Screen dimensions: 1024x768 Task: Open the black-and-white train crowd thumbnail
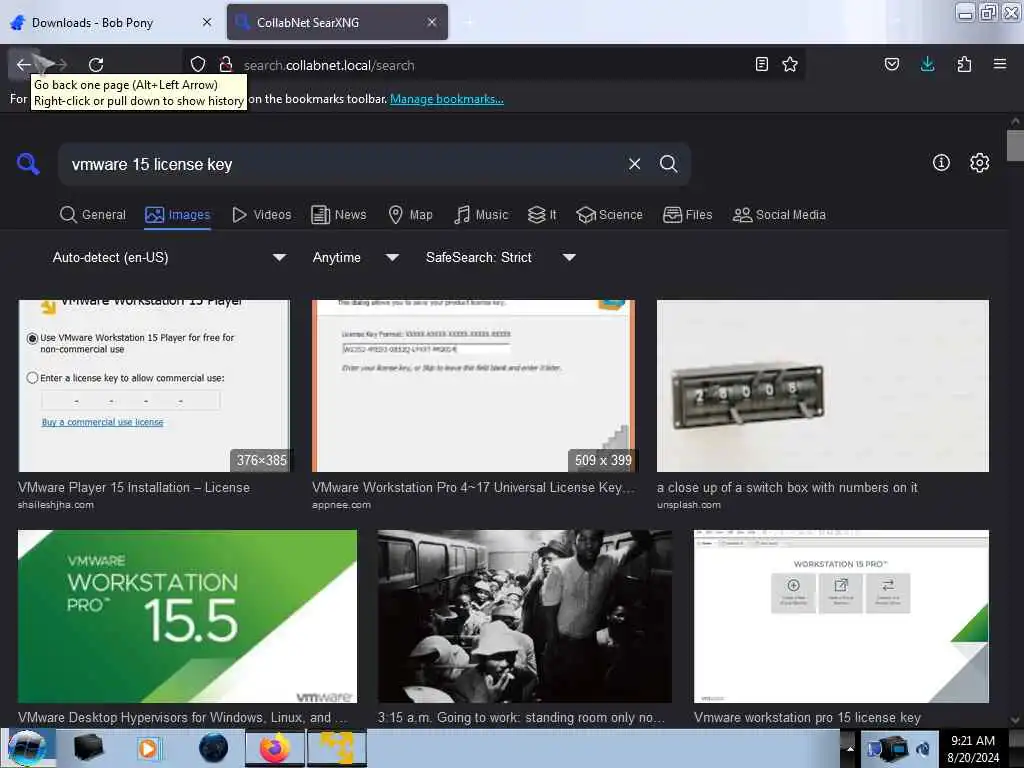(x=524, y=616)
